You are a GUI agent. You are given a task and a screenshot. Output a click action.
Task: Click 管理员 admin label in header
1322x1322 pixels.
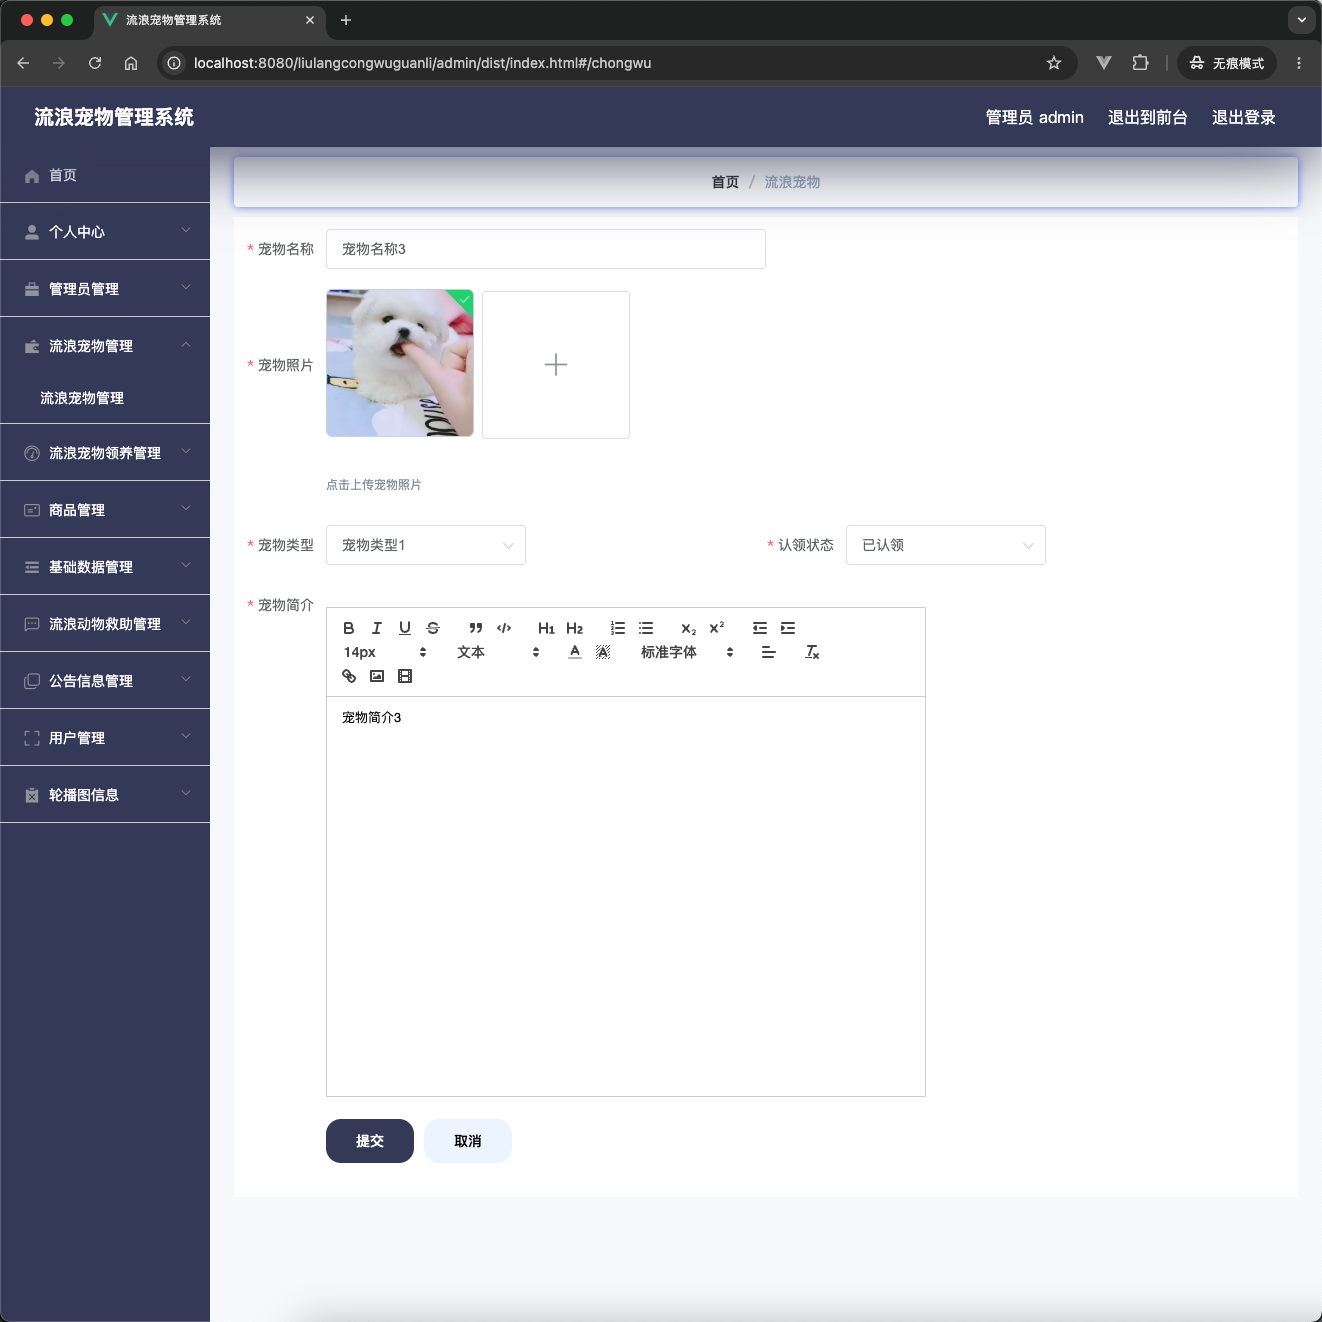[x=1035, y=117]
